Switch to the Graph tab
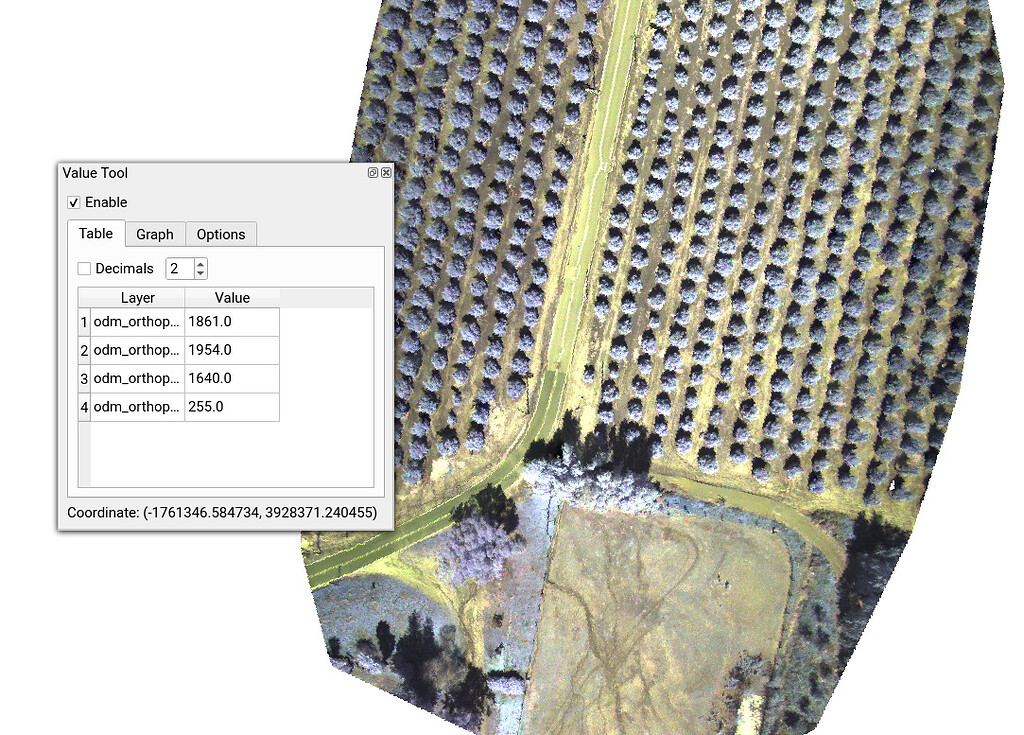The height and width of the screenshot is (735, 1024). click(x=154, y=234)
